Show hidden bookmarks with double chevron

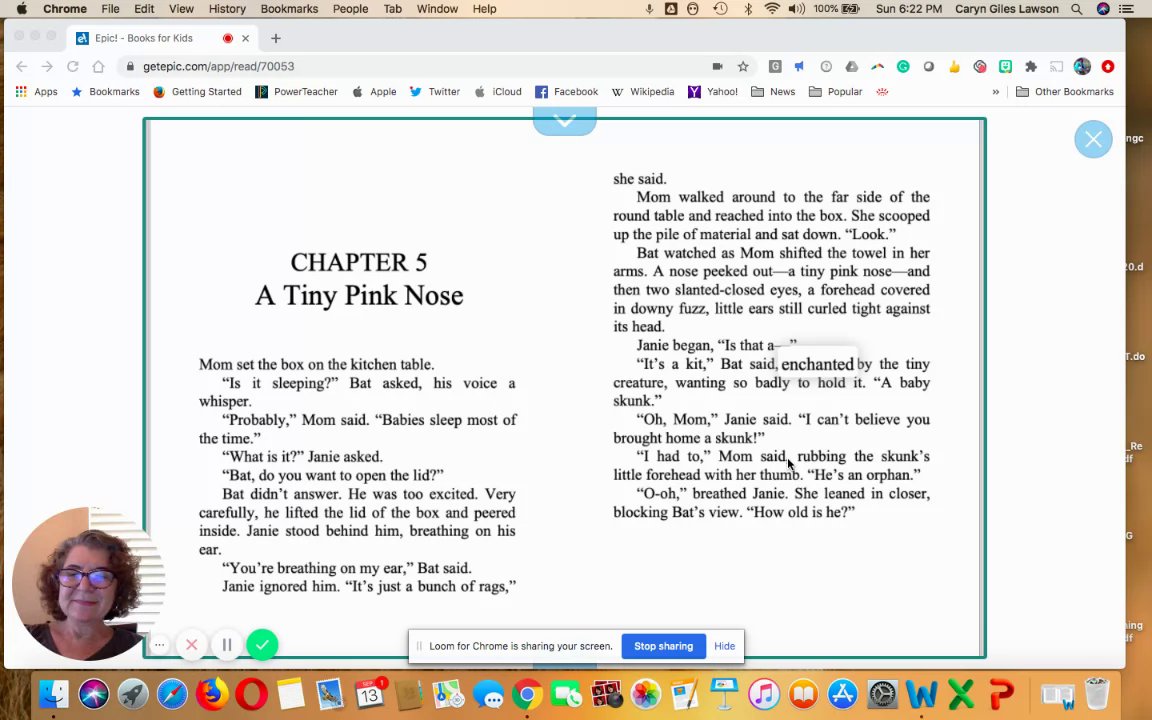[x=996, y=92]
